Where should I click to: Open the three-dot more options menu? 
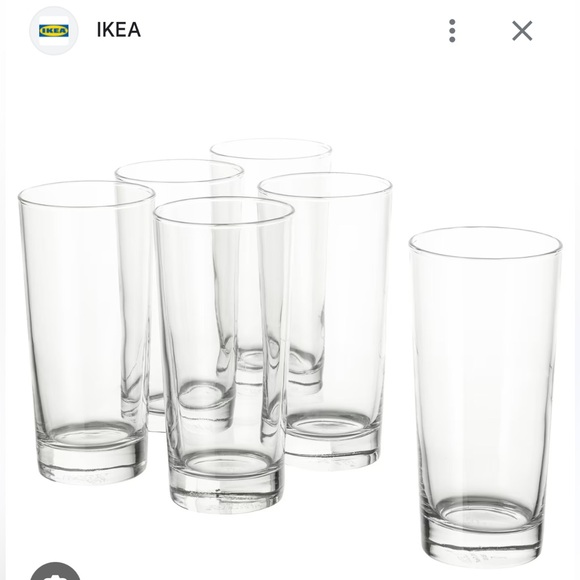point(452,31)
